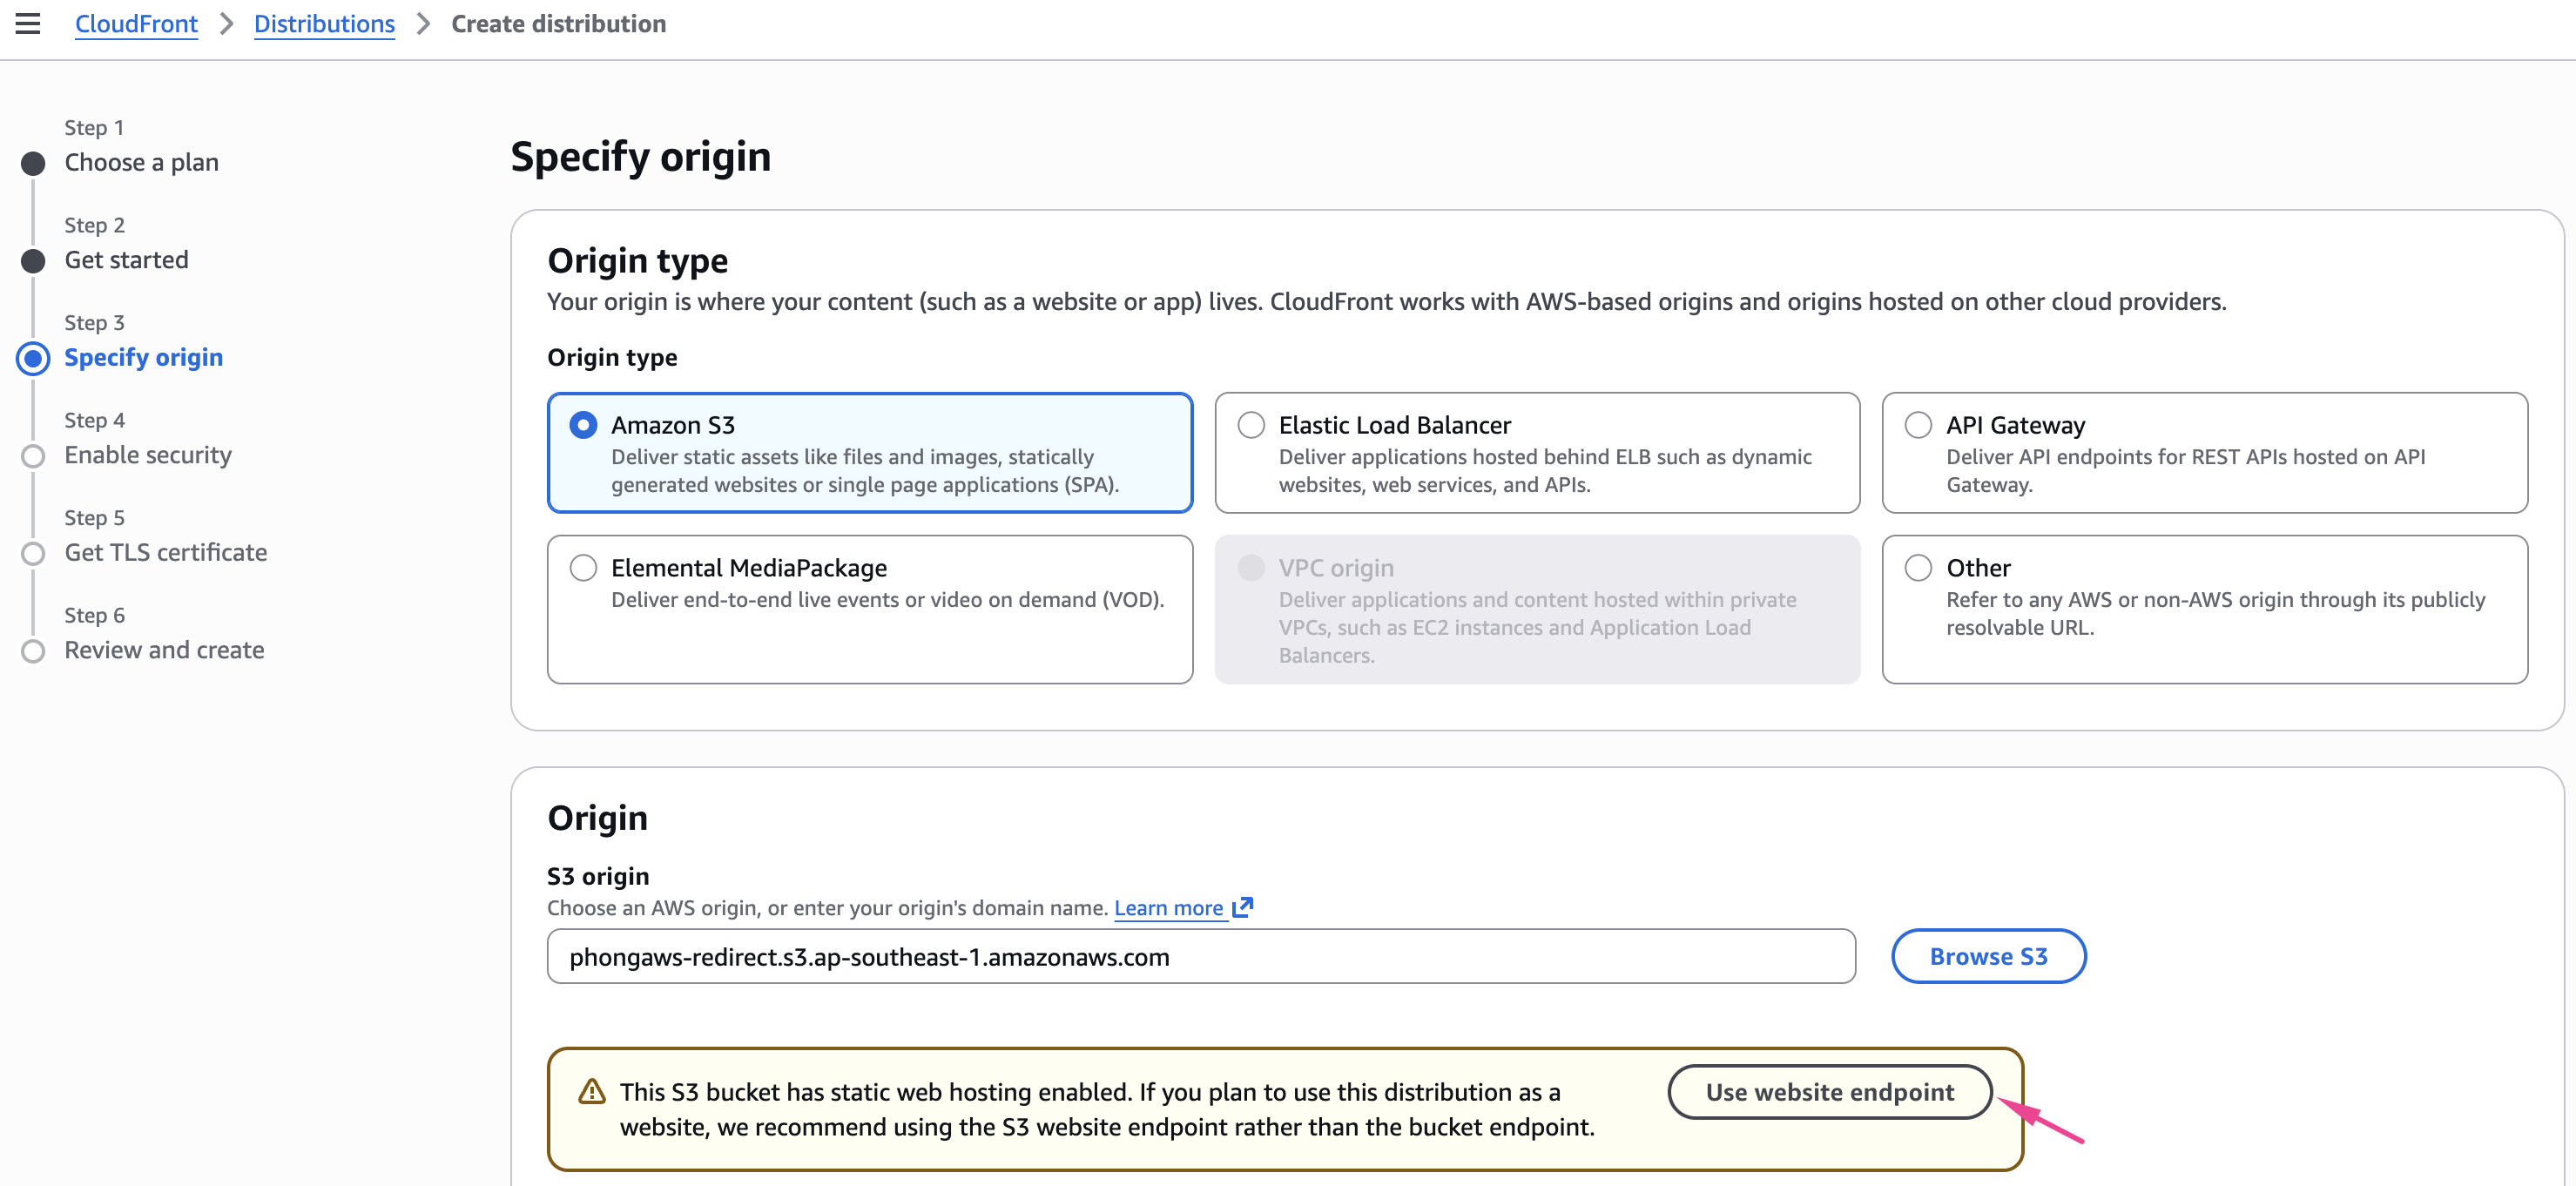Navigate to Distributions breadcrumb
Image resolution: width=2576 pixels, height=1186 pixels.
(324, 24)
